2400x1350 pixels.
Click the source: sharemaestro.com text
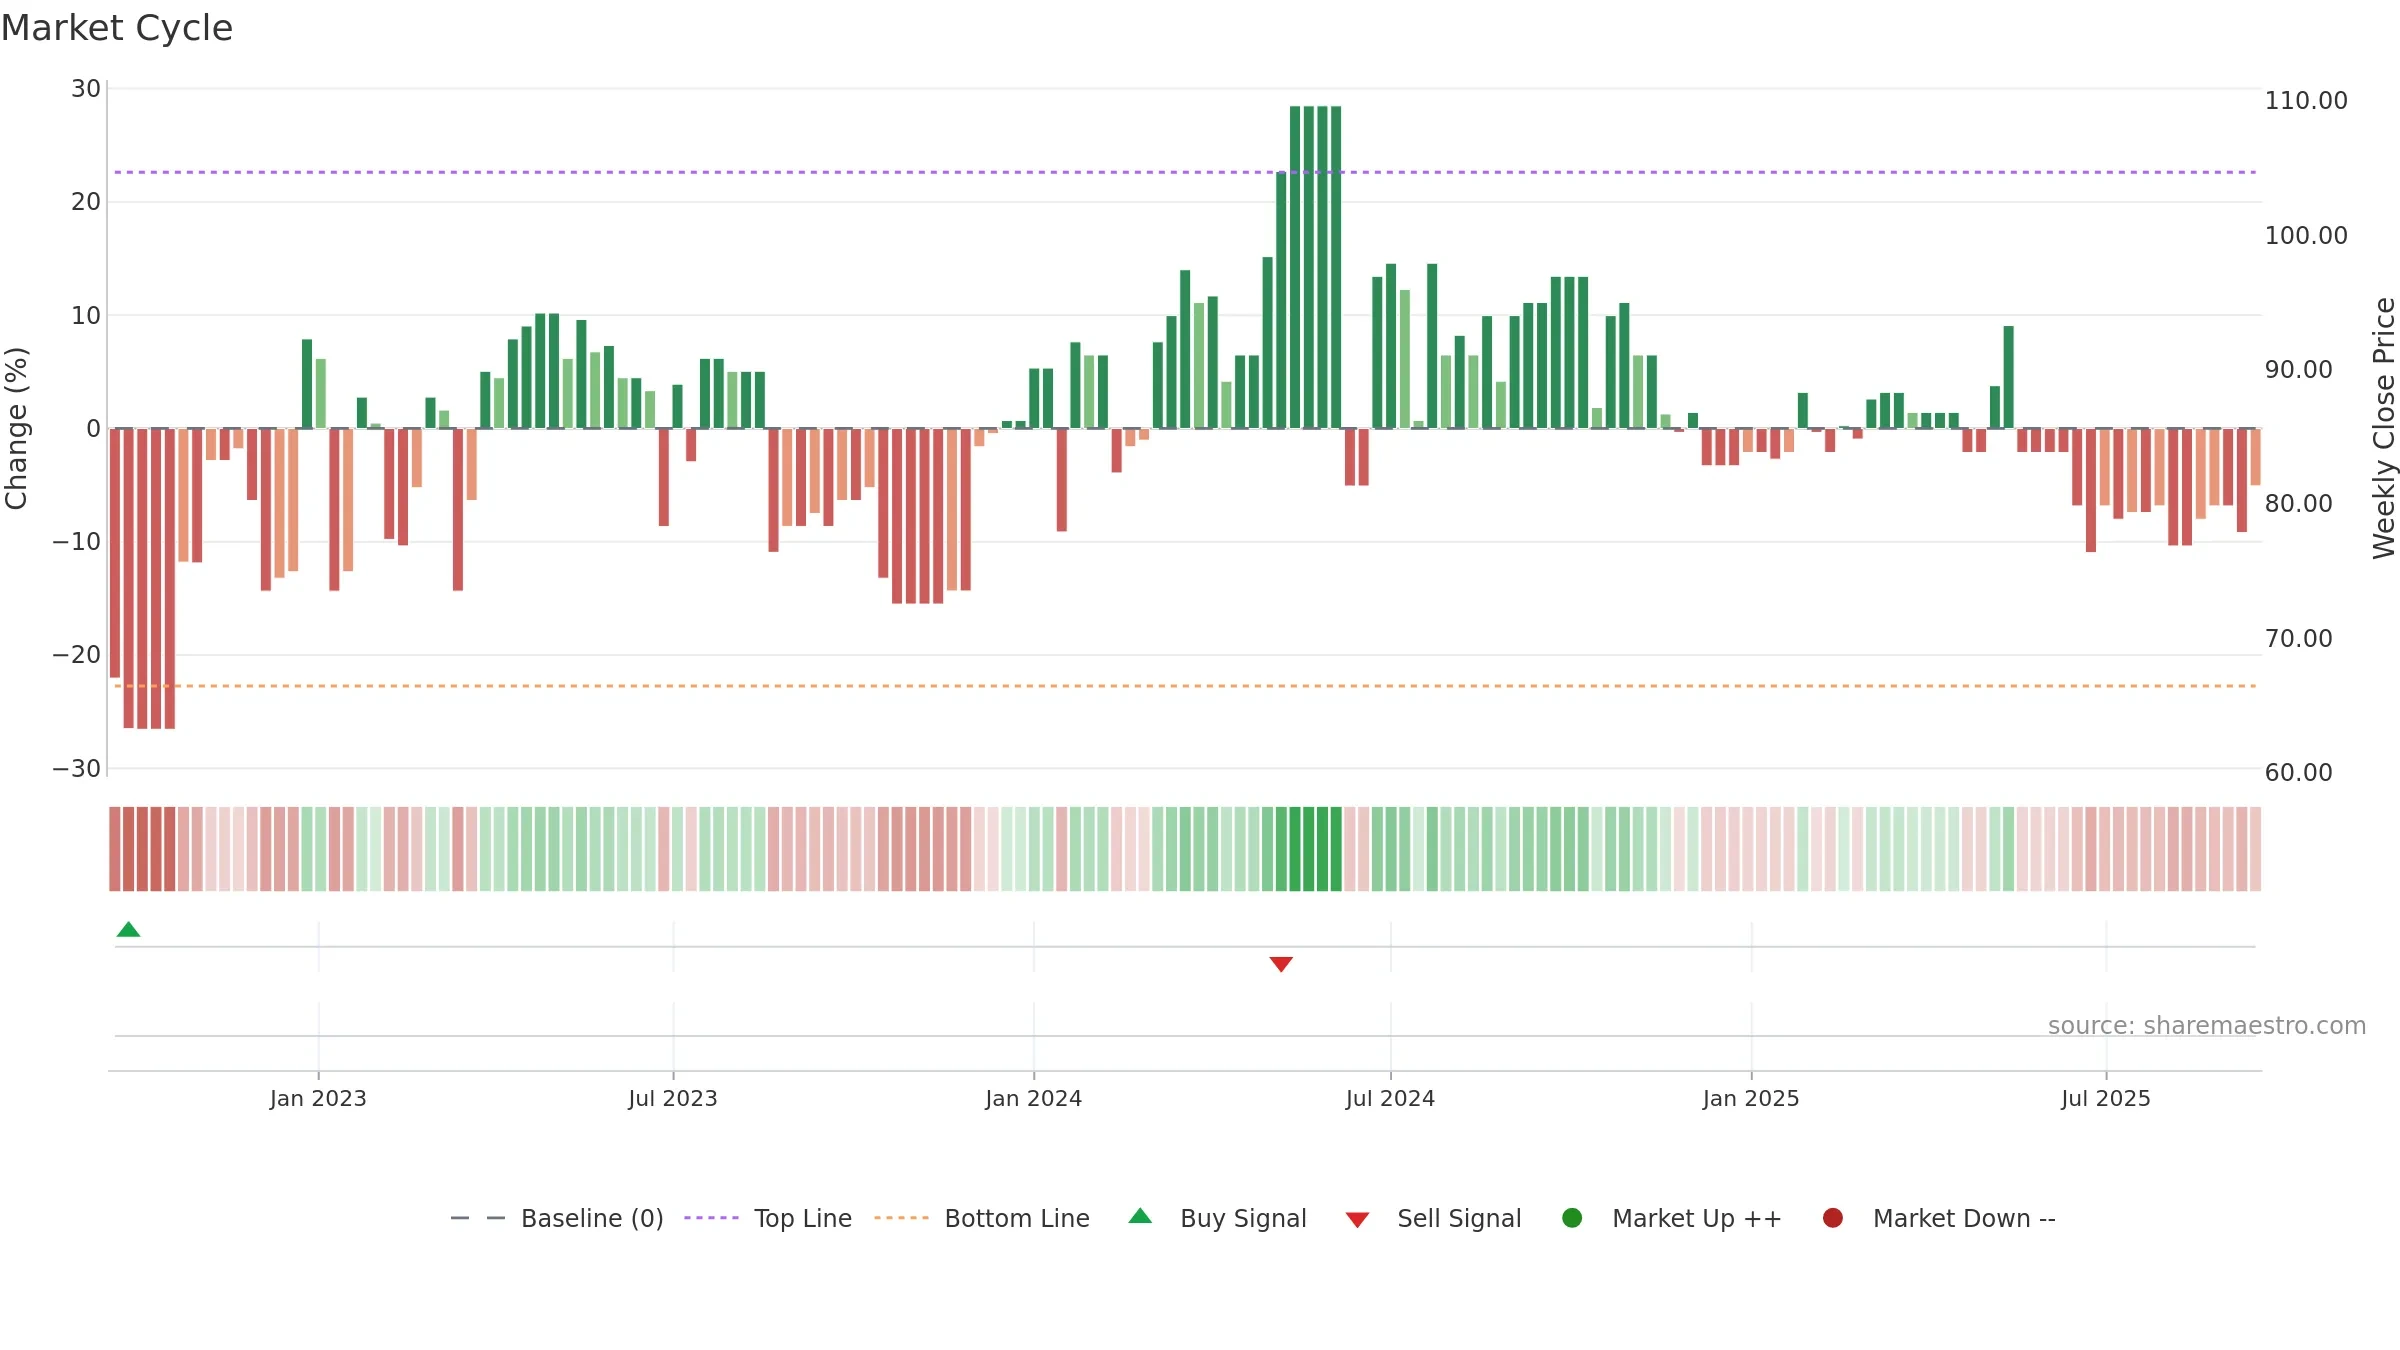pyautogui.click(x=2207, y=1026)
